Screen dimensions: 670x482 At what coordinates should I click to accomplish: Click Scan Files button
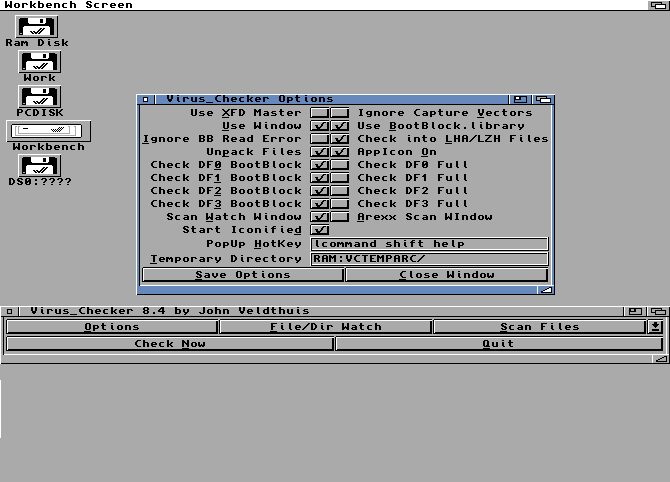(540, 327)
